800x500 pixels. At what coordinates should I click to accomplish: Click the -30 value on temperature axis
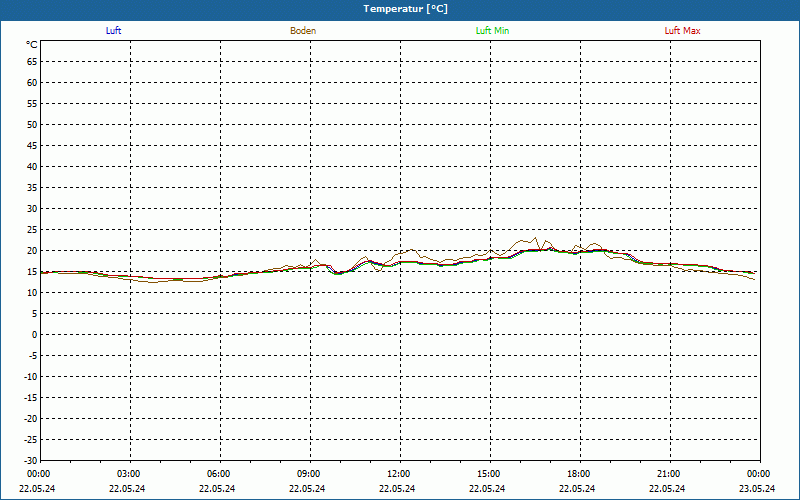(x=31, y=460)
